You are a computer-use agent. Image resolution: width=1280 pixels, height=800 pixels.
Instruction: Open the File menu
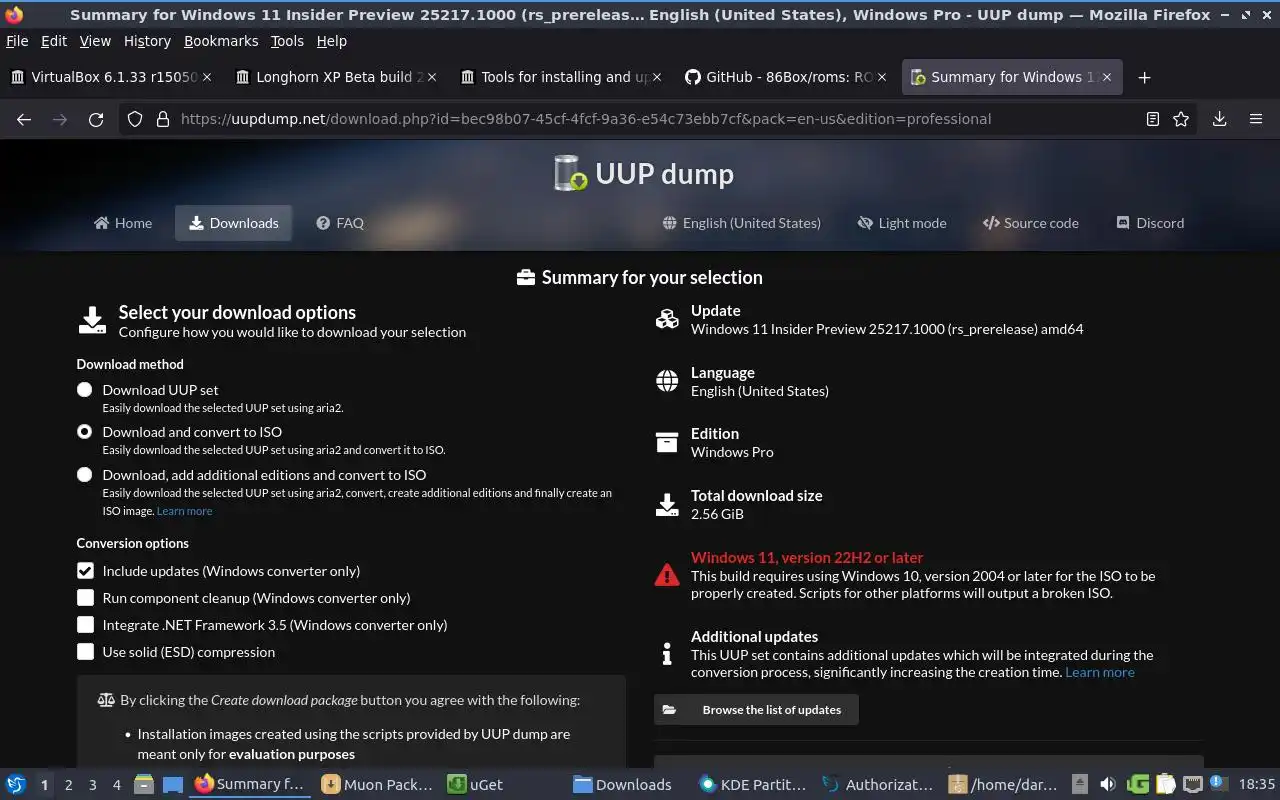[17, 41]
